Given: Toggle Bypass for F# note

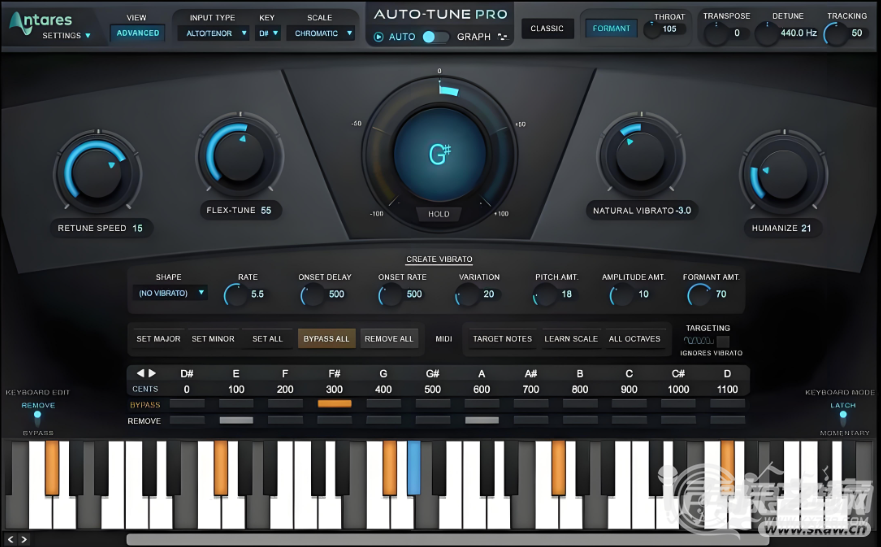Looking at the screenshot, I should point(334,404).
